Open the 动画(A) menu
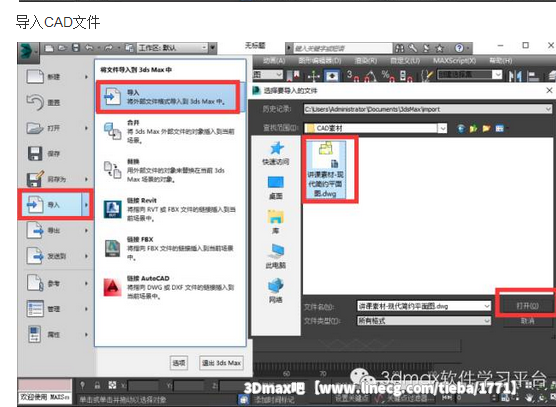The height and width of the screenshot is (407, 556). point(274,61)
